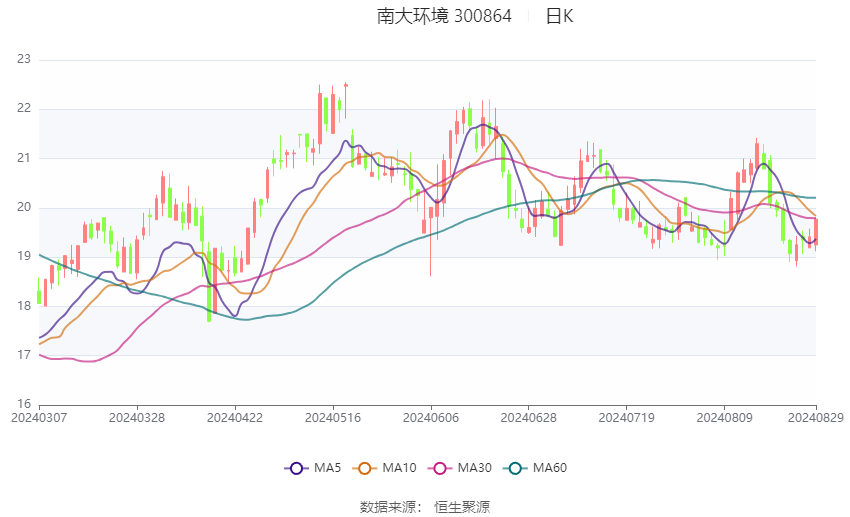Click x-axis date 20240307
850x517 pixels.
click(39, 418)
